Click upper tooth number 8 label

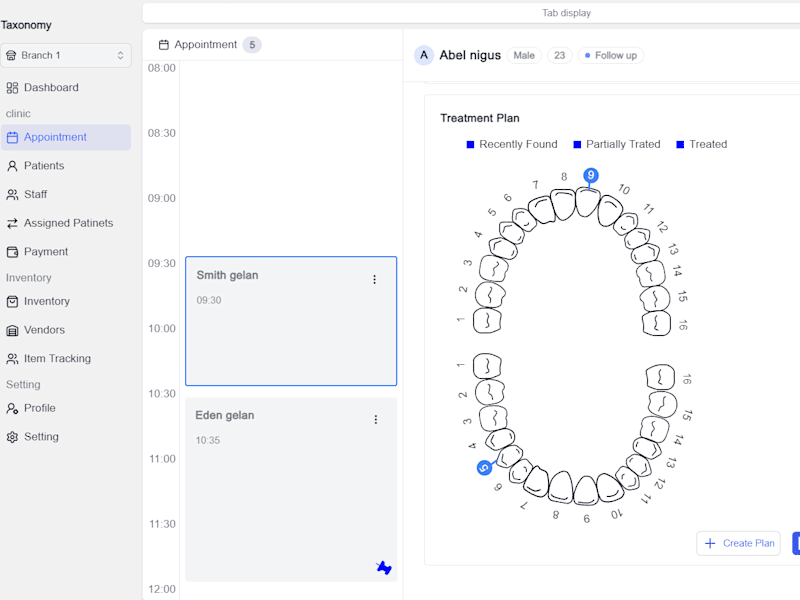click(x=564, y=177)
